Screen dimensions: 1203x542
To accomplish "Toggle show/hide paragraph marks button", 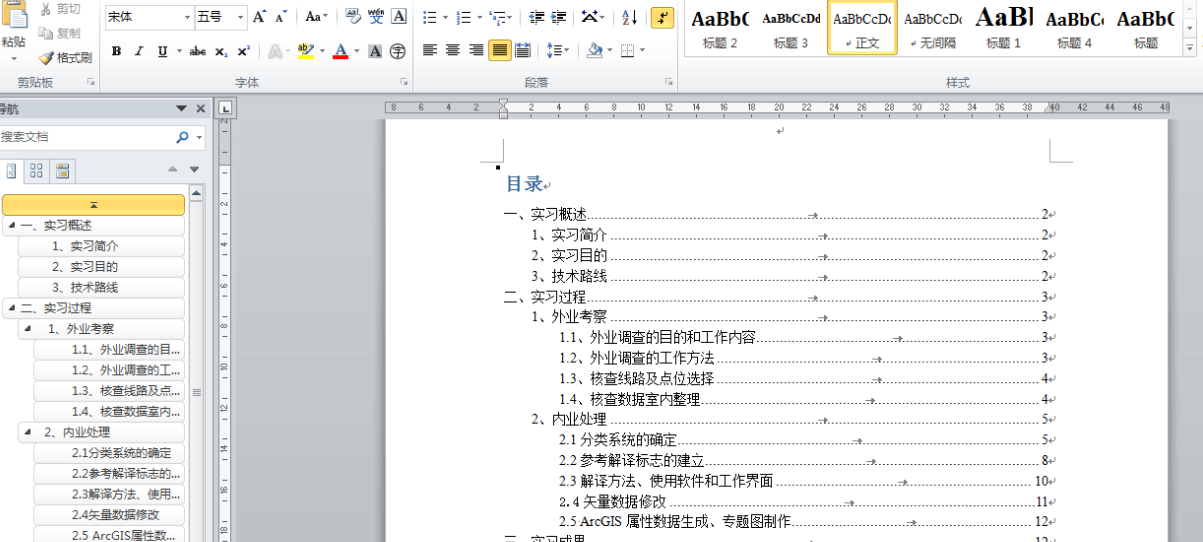I will pos(662,17).
